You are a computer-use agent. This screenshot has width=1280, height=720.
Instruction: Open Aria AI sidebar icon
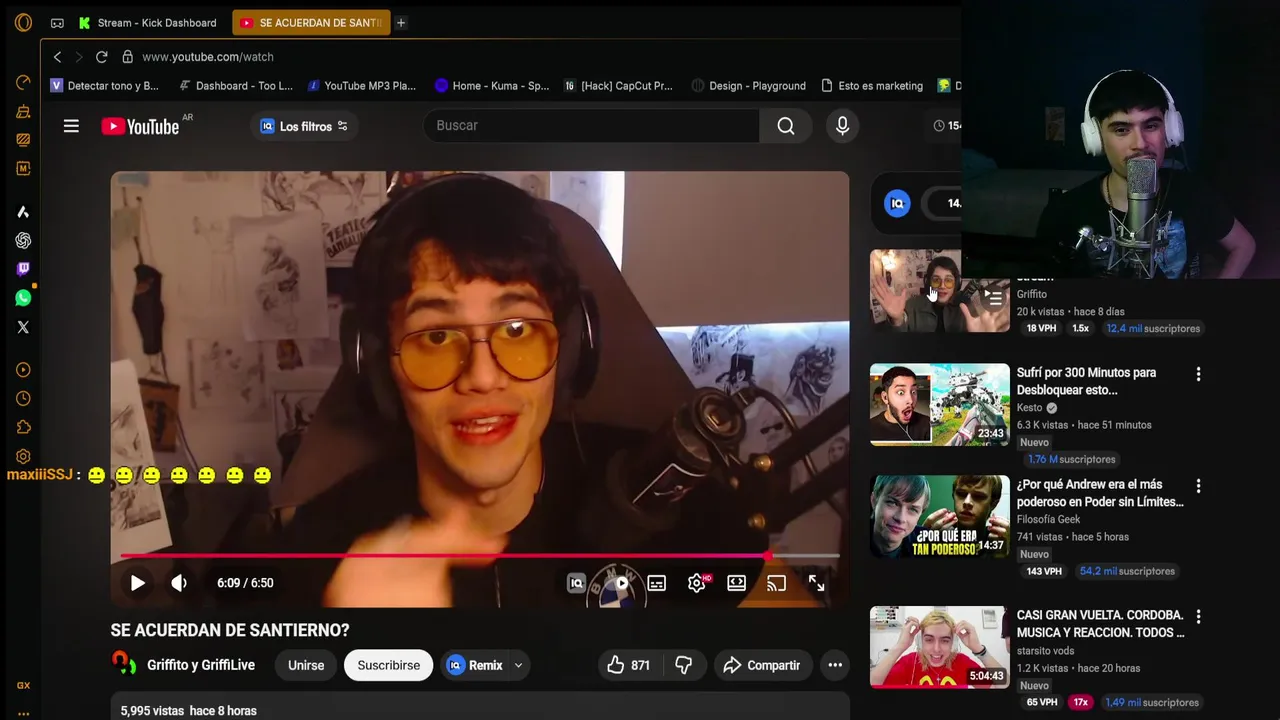pos(23,212)
